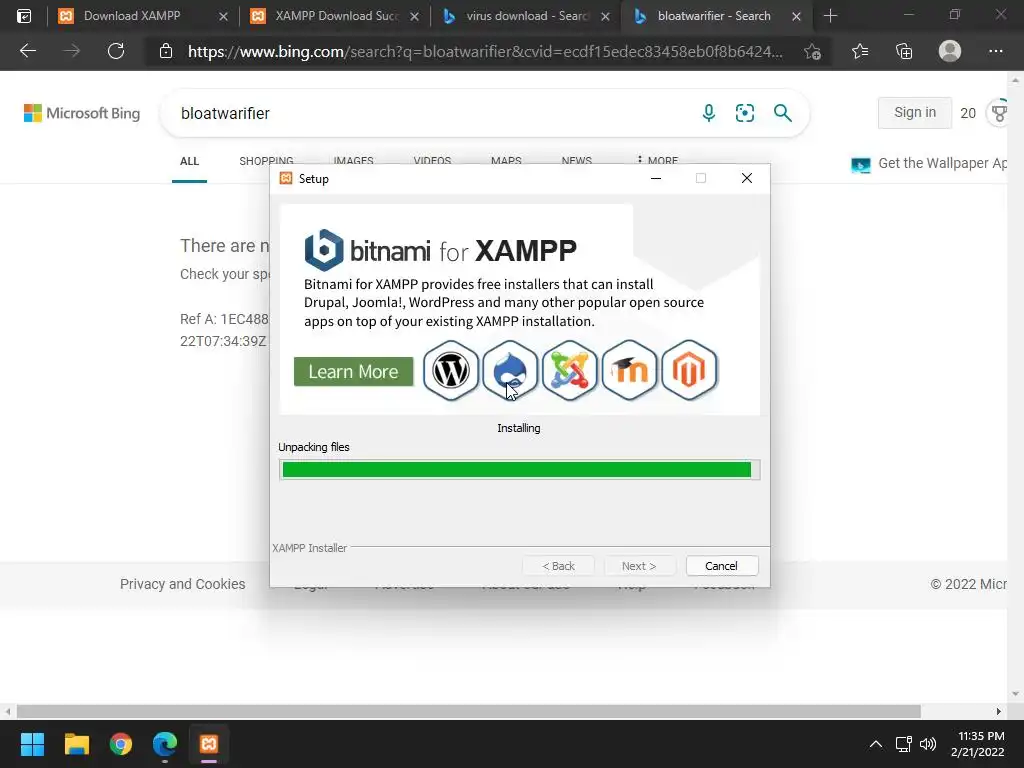Minimize the Setup installer window
The width and height of the screenshot is (1024, 768).
[656, 178]
